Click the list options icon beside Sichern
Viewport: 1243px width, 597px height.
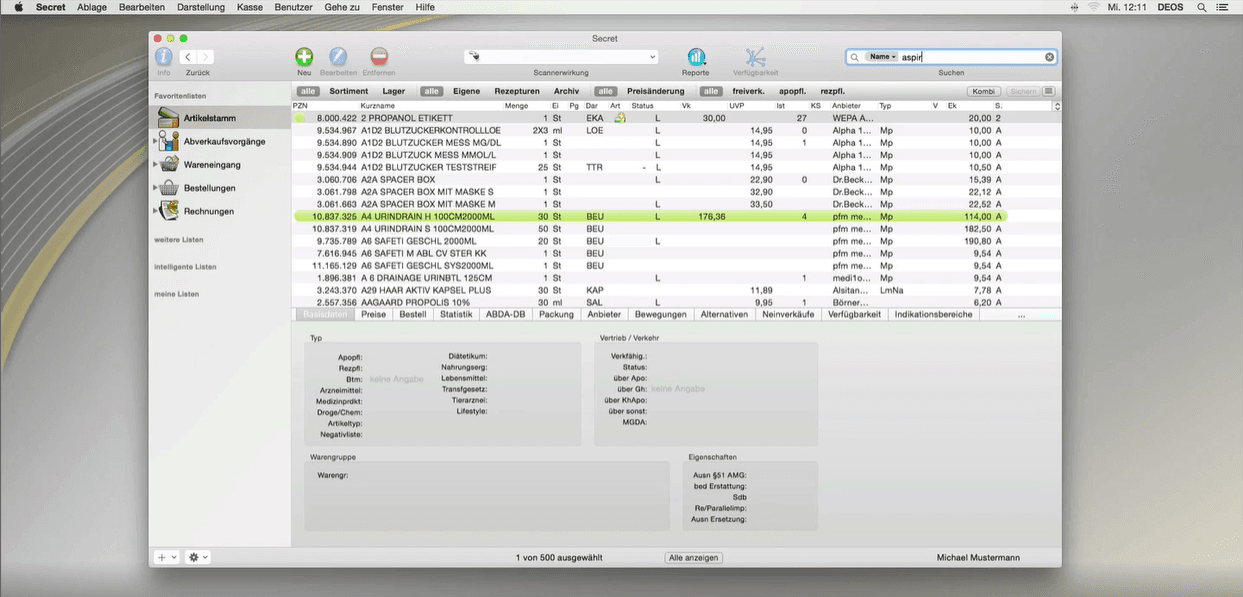(x=1048, y=91)
